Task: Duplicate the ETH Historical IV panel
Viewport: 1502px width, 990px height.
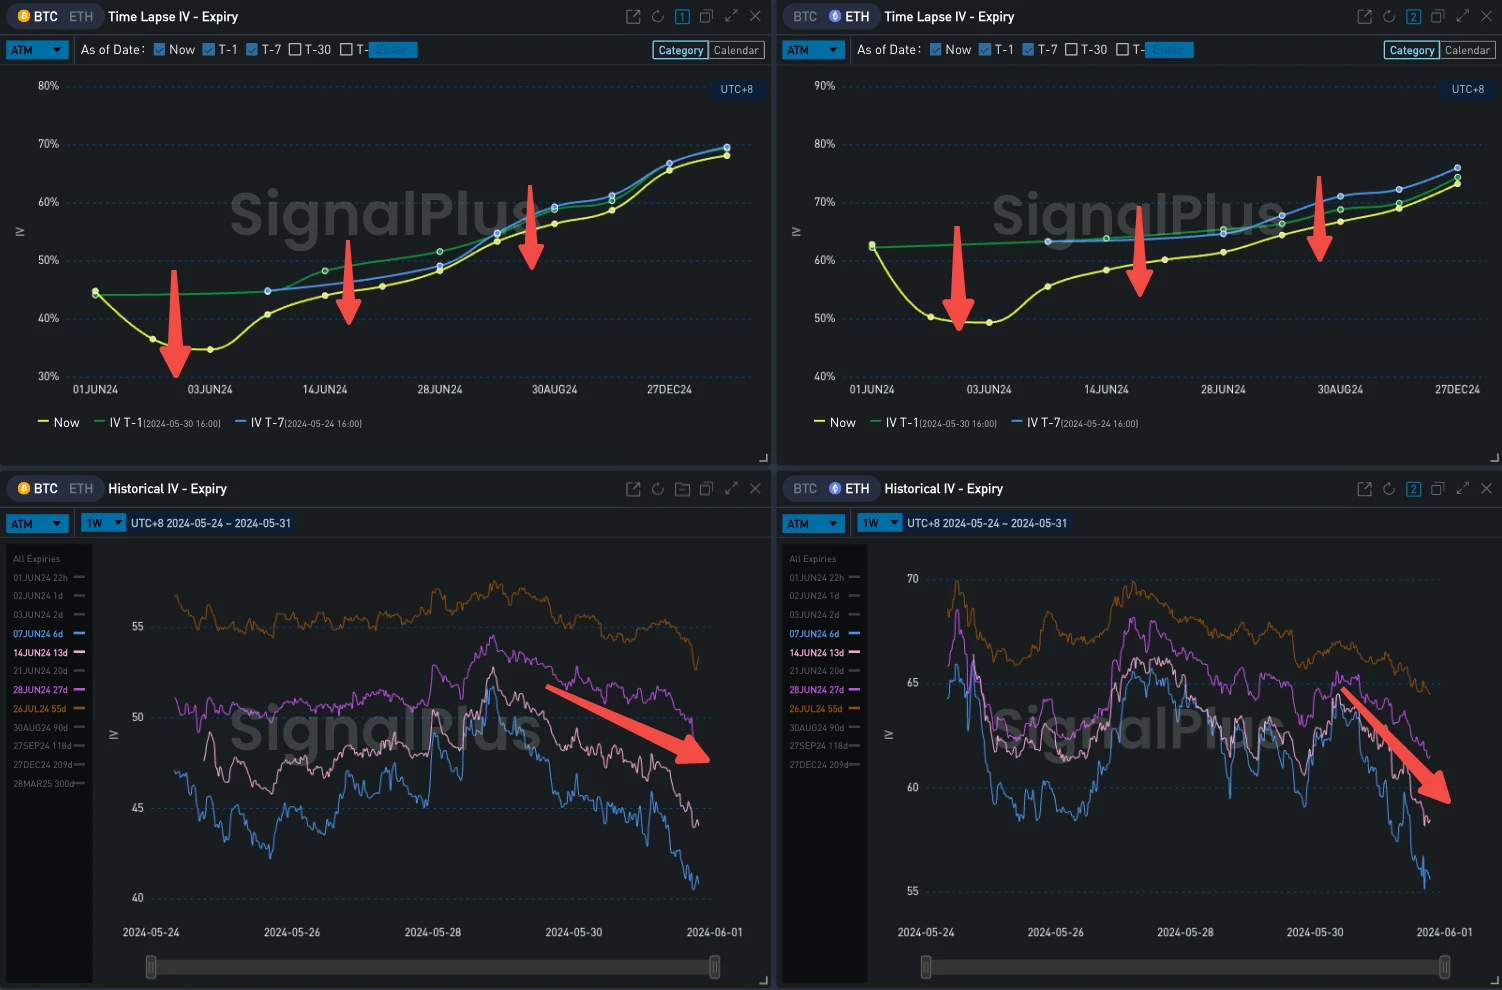Action: [1438, 489]
